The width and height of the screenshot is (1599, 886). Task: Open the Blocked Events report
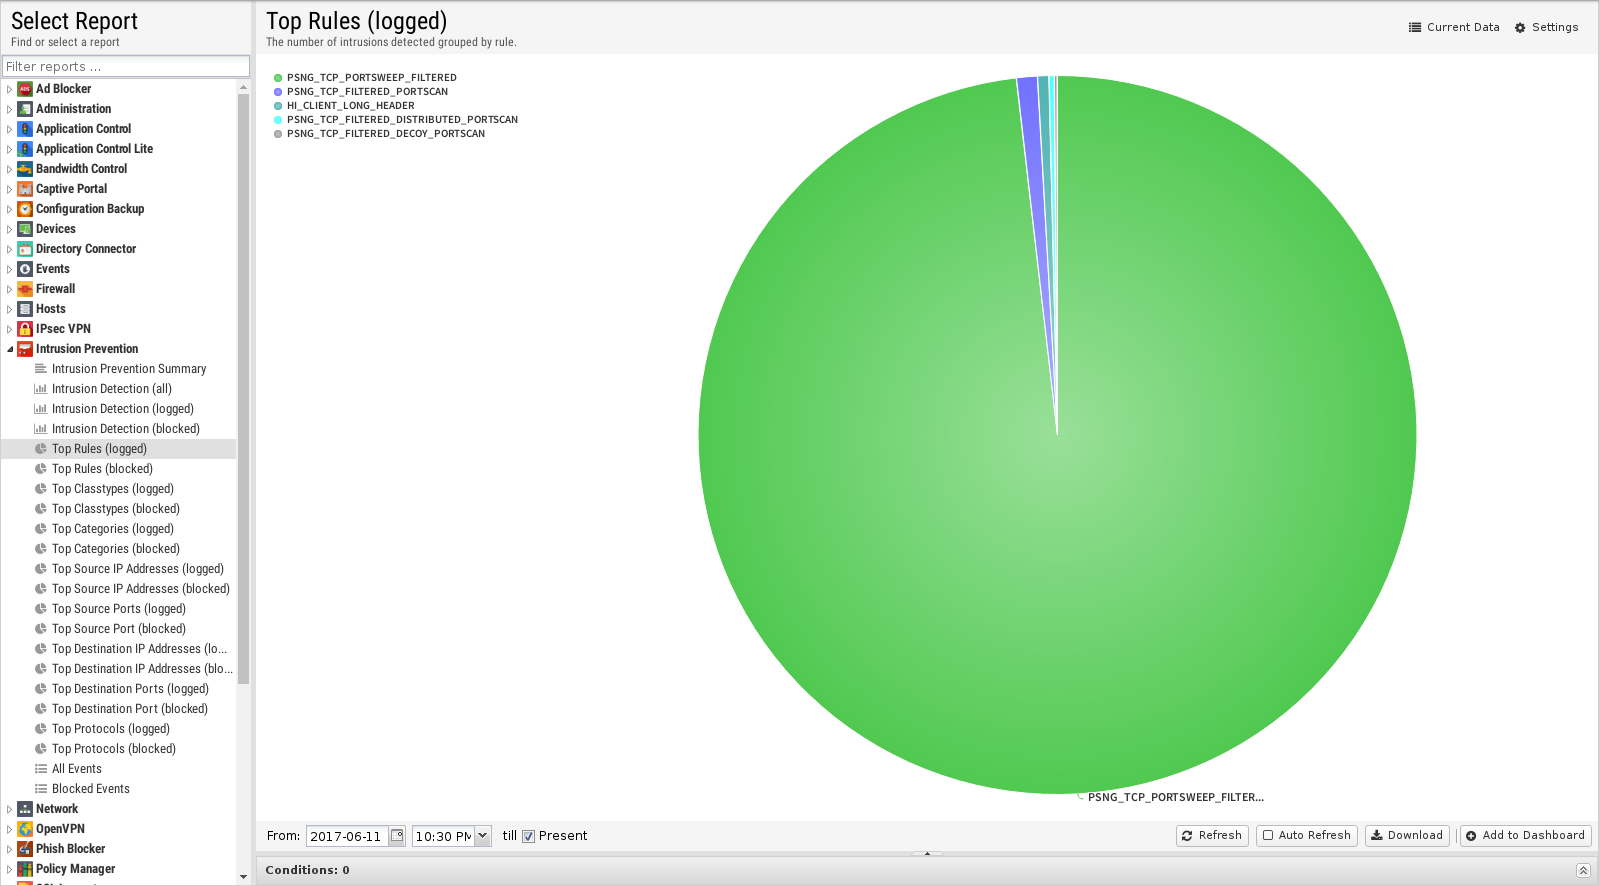(x=91, y=789)
